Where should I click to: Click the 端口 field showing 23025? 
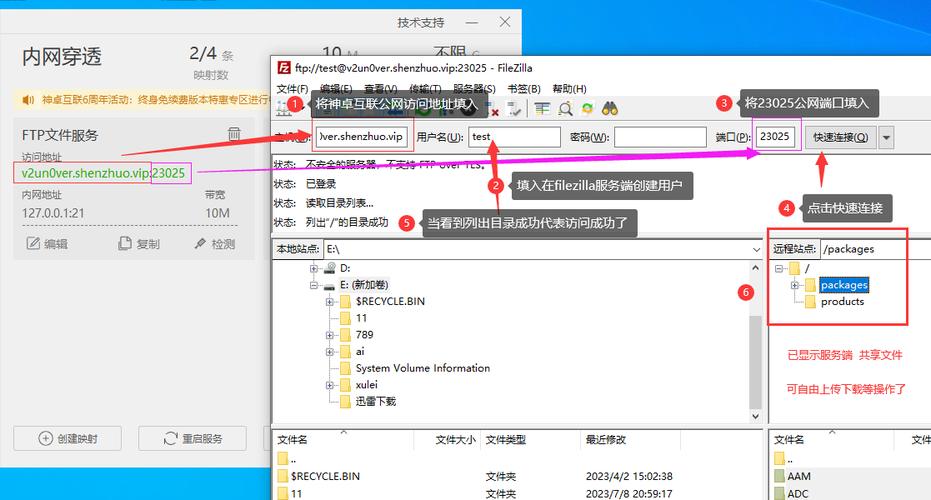775,137
